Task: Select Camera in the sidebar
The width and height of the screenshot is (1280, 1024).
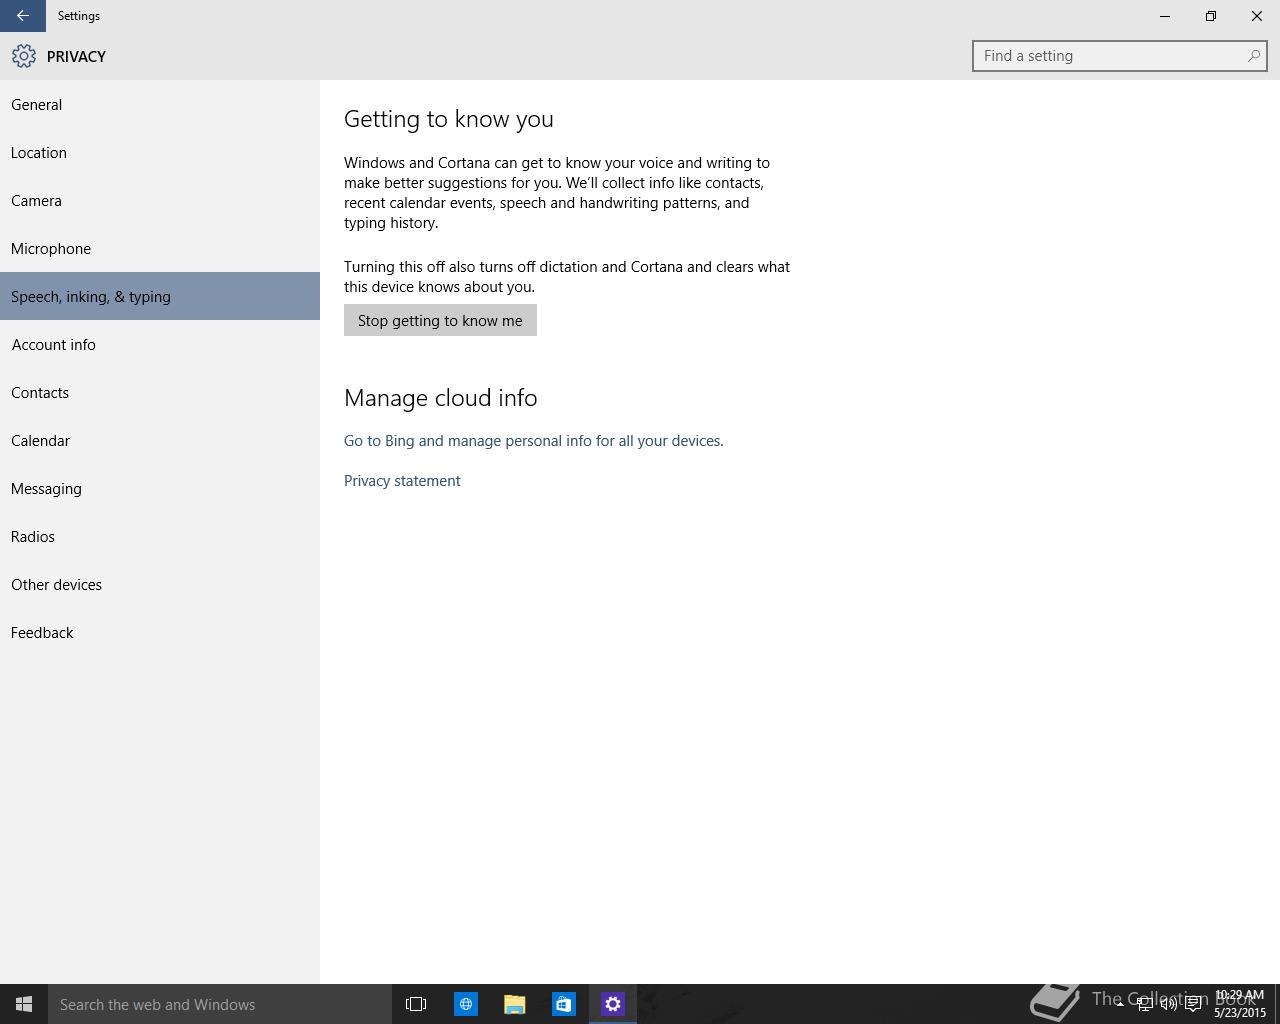Action: [160, 200]
